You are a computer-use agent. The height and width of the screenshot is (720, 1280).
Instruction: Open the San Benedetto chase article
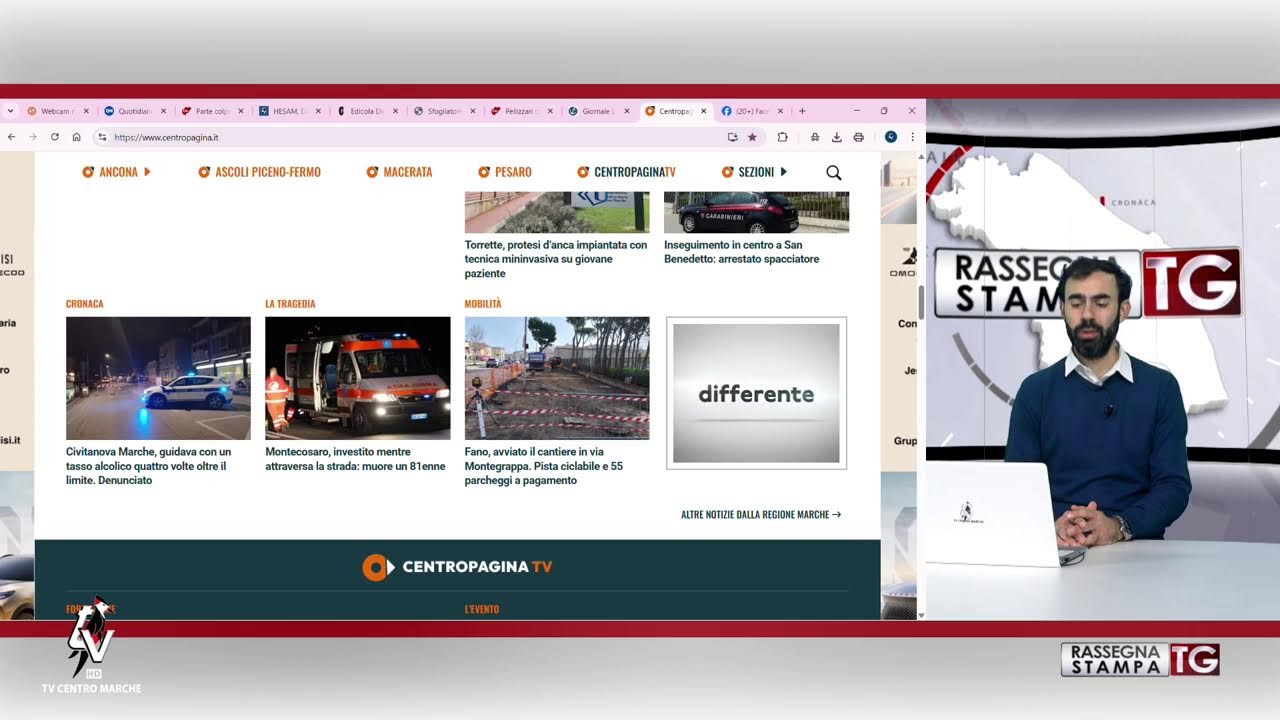point(741,252)
